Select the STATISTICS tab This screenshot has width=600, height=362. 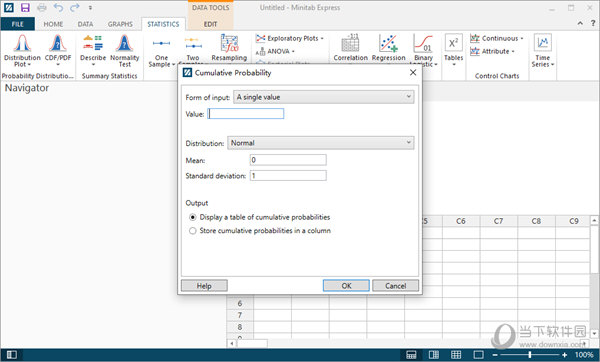click(x=163, y=24)
